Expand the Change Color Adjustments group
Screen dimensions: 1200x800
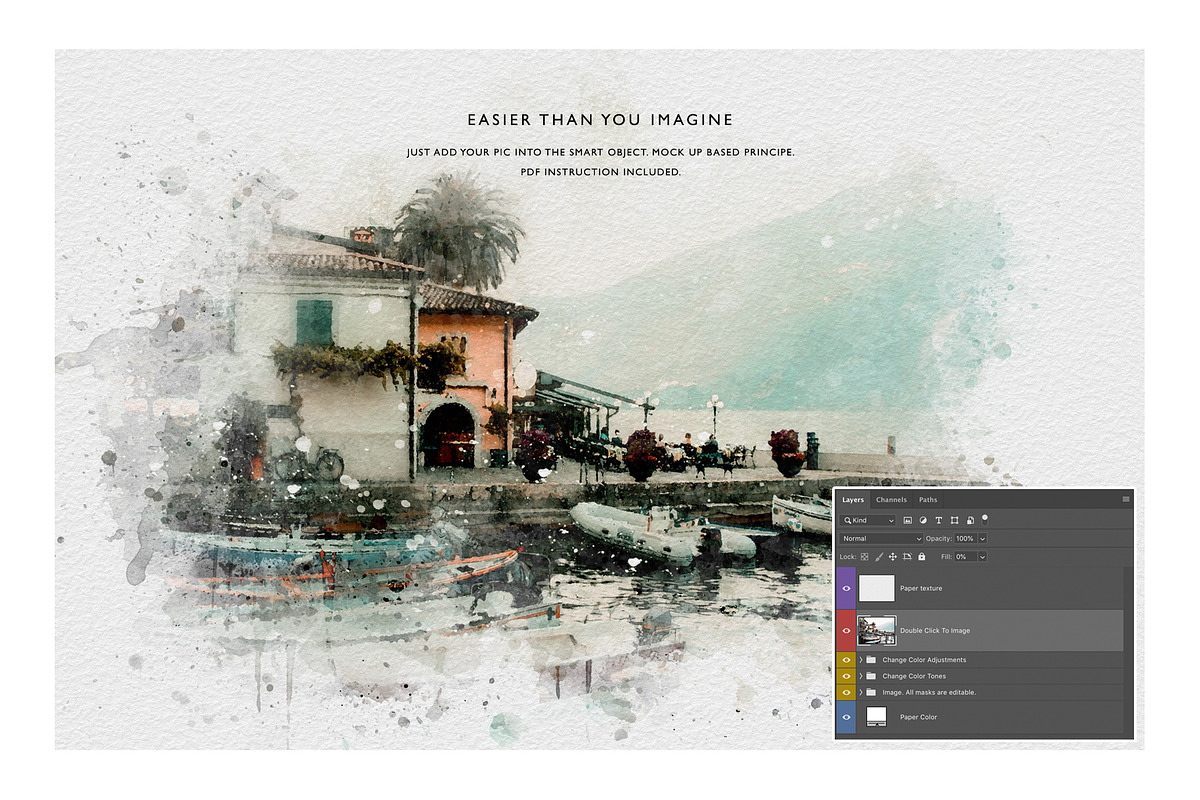pos(860,660)
